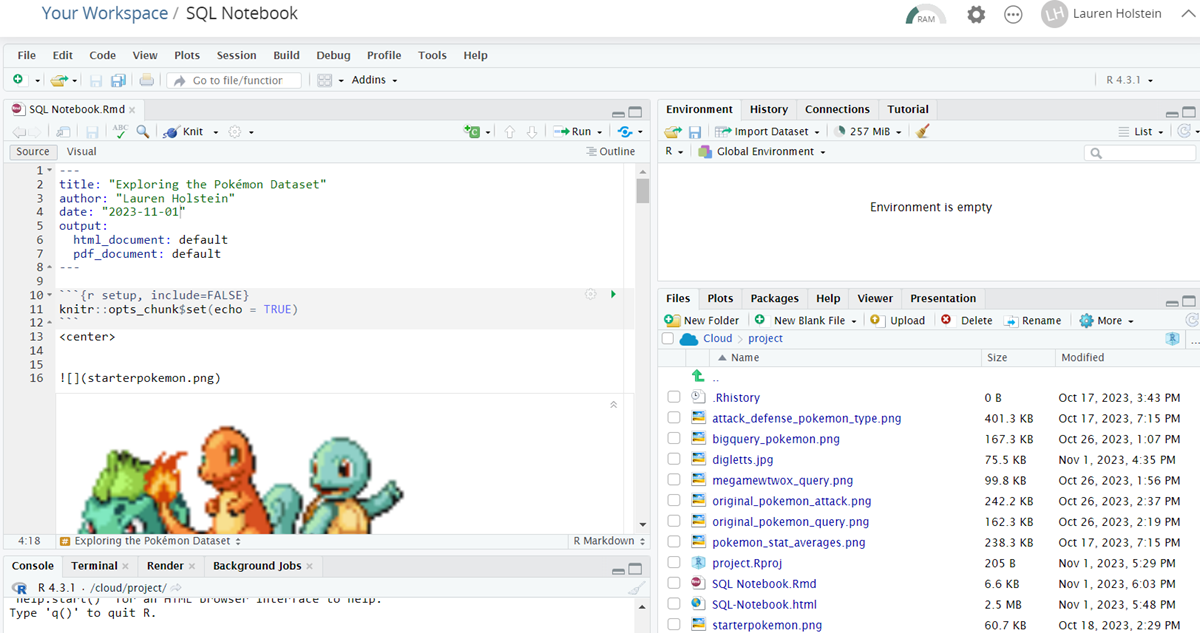This screenshot has height=633, width=1200.
Task: Refresh the Environment pane
Action: 1184,131
